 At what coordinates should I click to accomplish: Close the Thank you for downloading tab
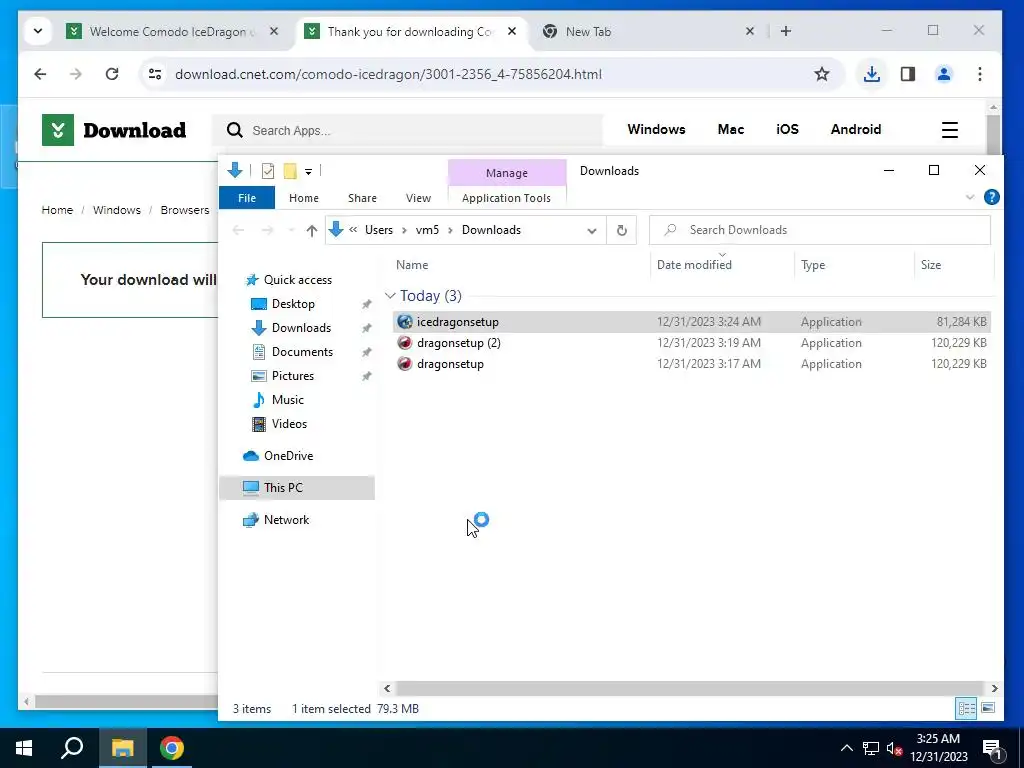pyautogui.click(x=512, y=31)
